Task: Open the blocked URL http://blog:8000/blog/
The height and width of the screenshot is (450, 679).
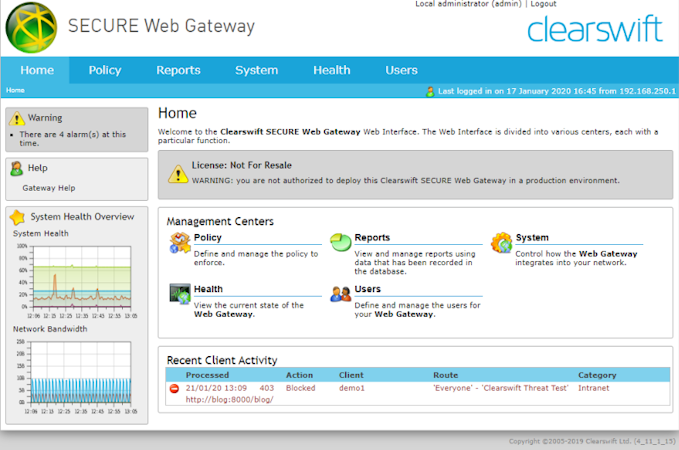Action: pyautogui.click(x=230, y=400)
